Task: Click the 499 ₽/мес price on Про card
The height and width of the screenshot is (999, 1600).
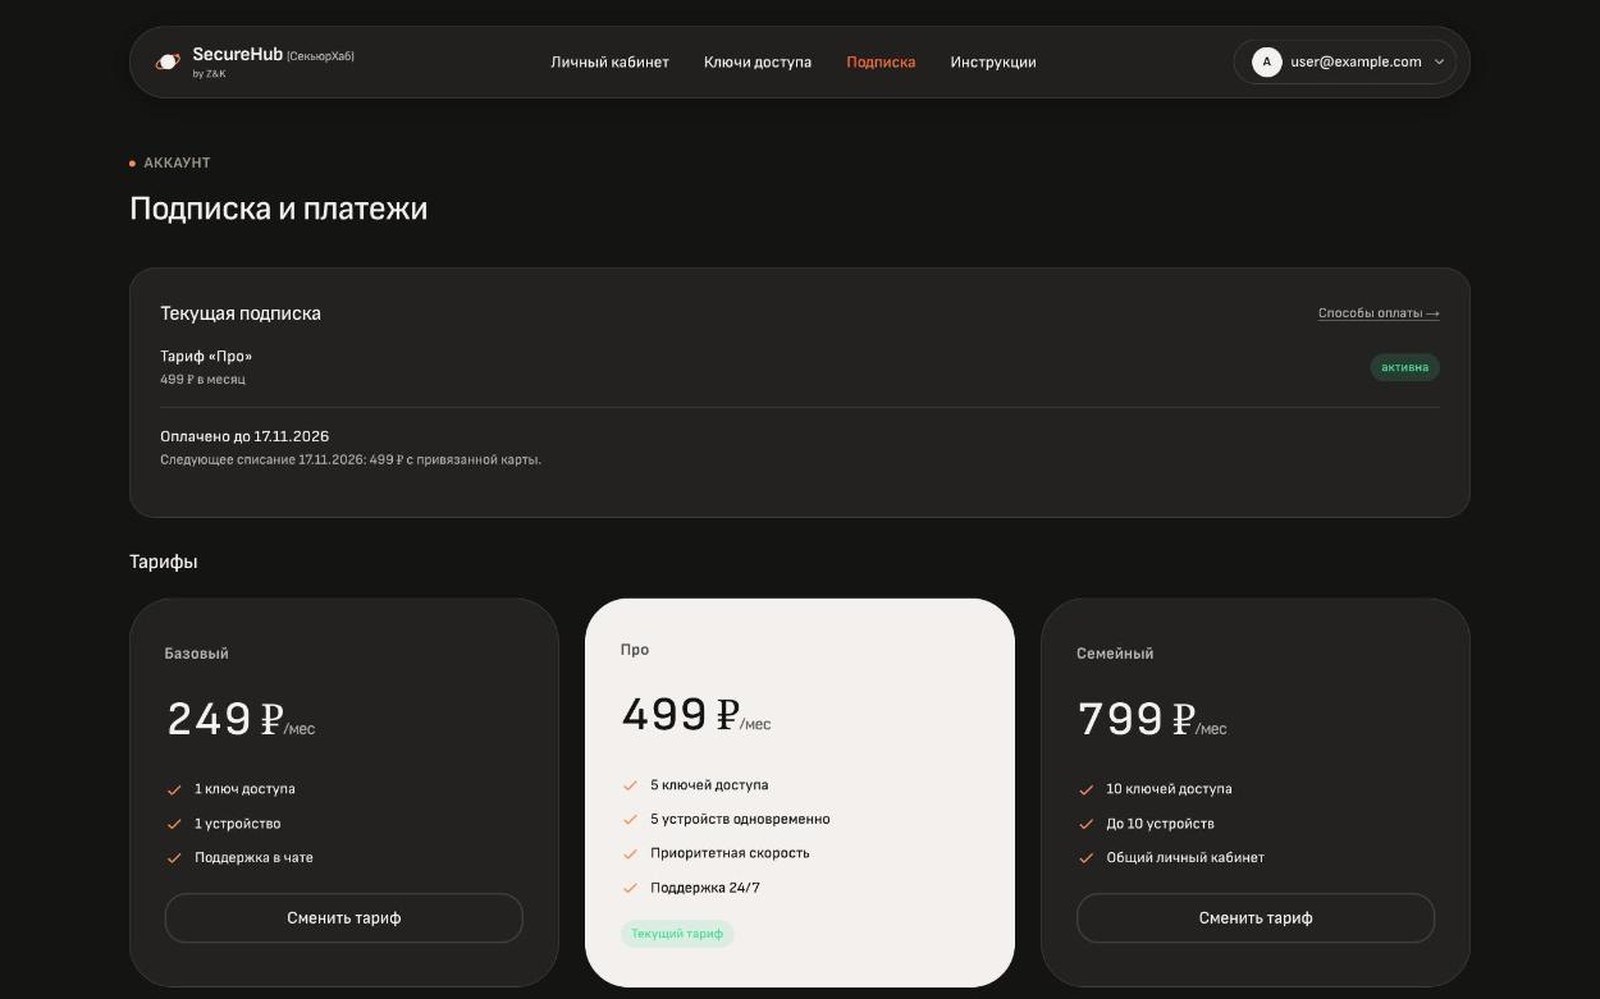Action: click(x=697, y=715)
